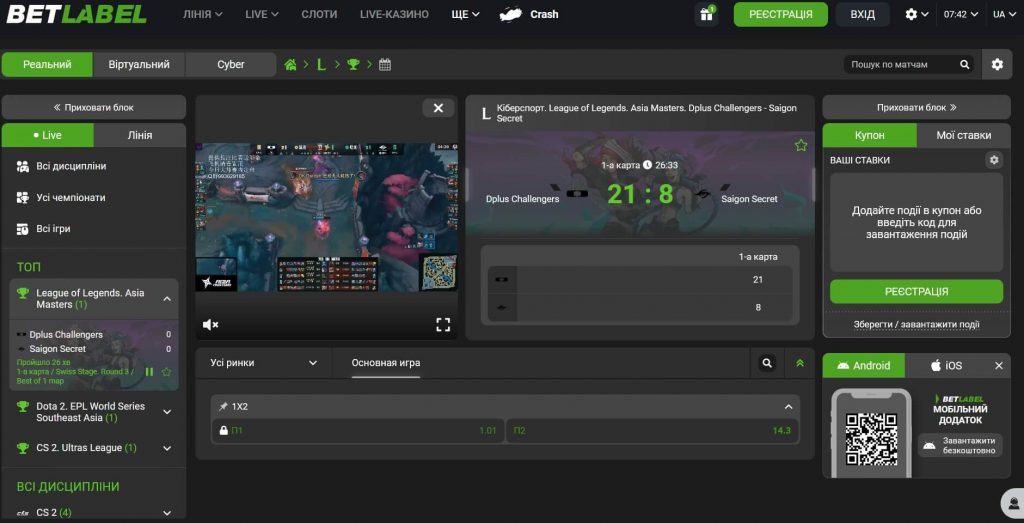The height and width of the screenshot is (523, 1024).
Task: Click Зберегти / завантажити події
Action: click(x=916, y=325)
